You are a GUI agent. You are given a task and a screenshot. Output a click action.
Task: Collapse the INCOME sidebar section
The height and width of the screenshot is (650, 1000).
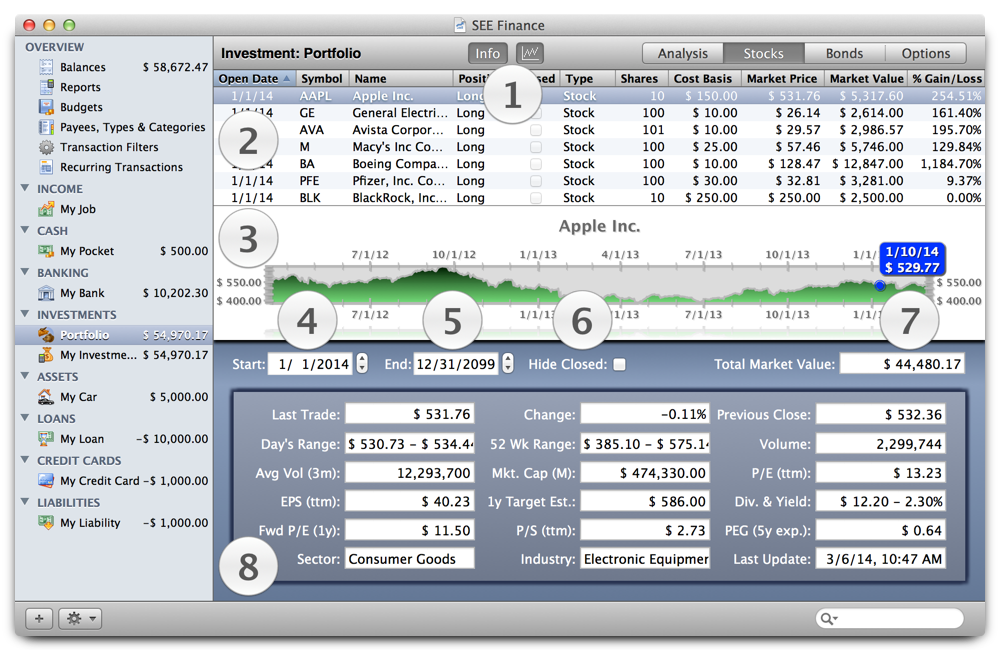tap(26, 188)
